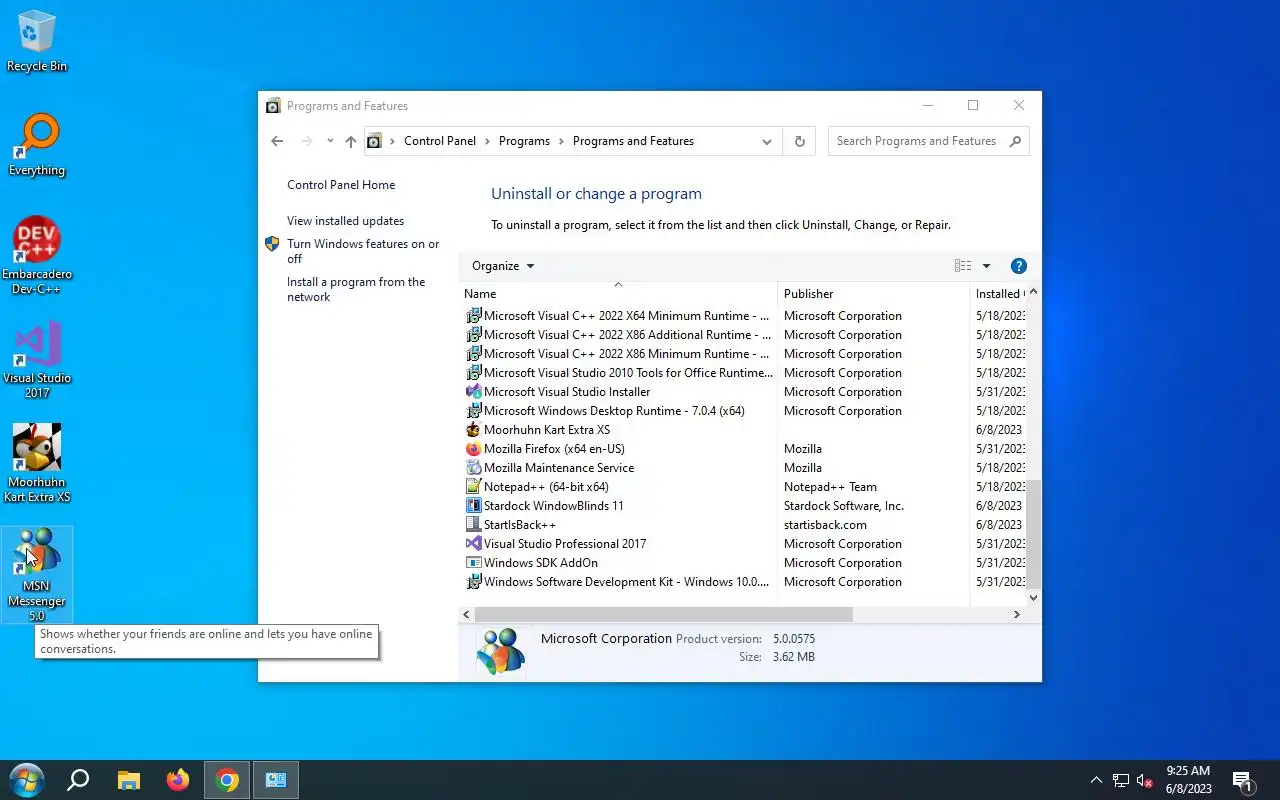Sort by the Name column header

tap(618, 294)
